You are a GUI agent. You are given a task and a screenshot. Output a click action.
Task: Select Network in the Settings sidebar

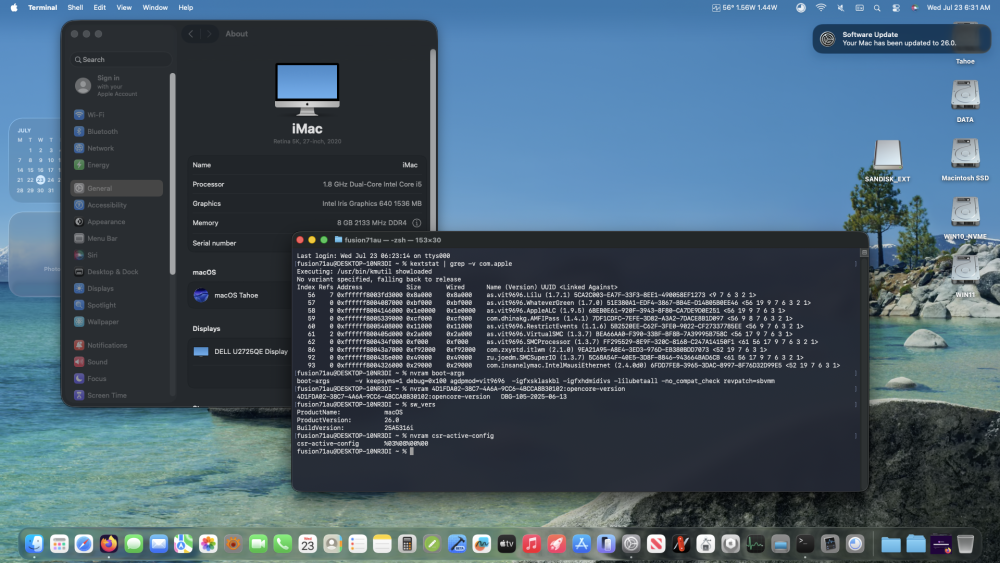click(116, 148)
